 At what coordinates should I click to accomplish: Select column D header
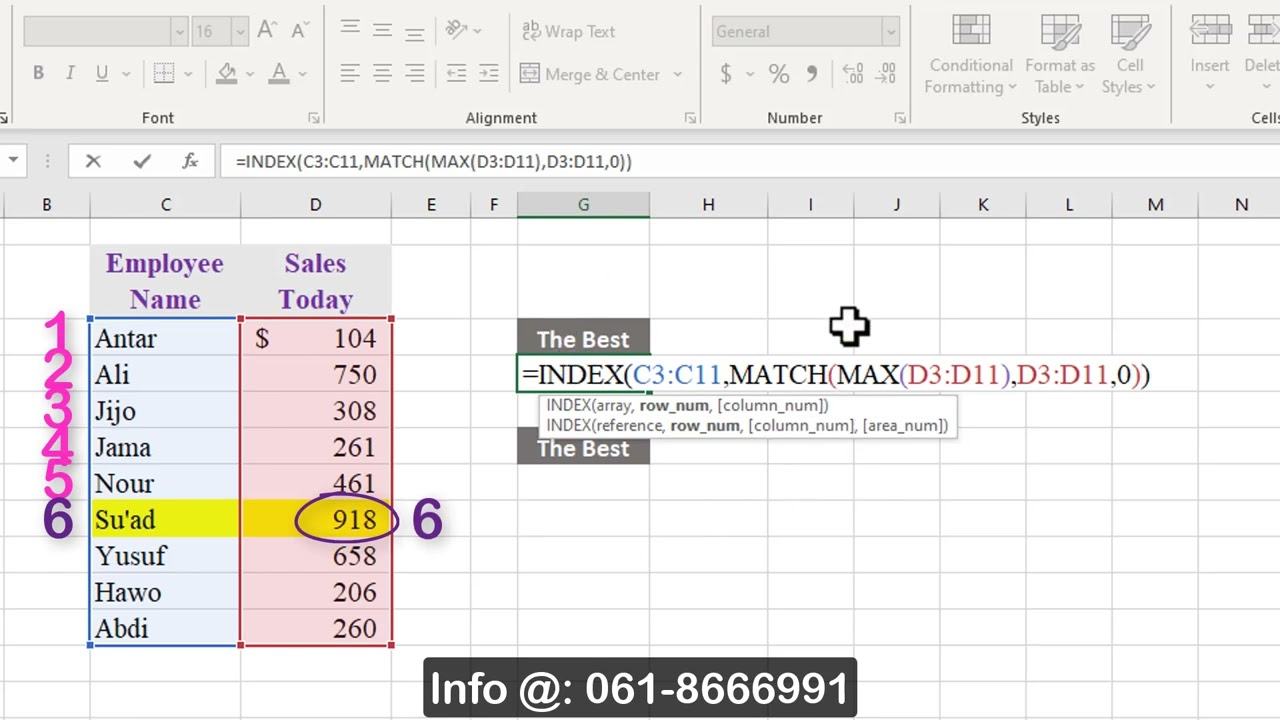tap(315, 204)
